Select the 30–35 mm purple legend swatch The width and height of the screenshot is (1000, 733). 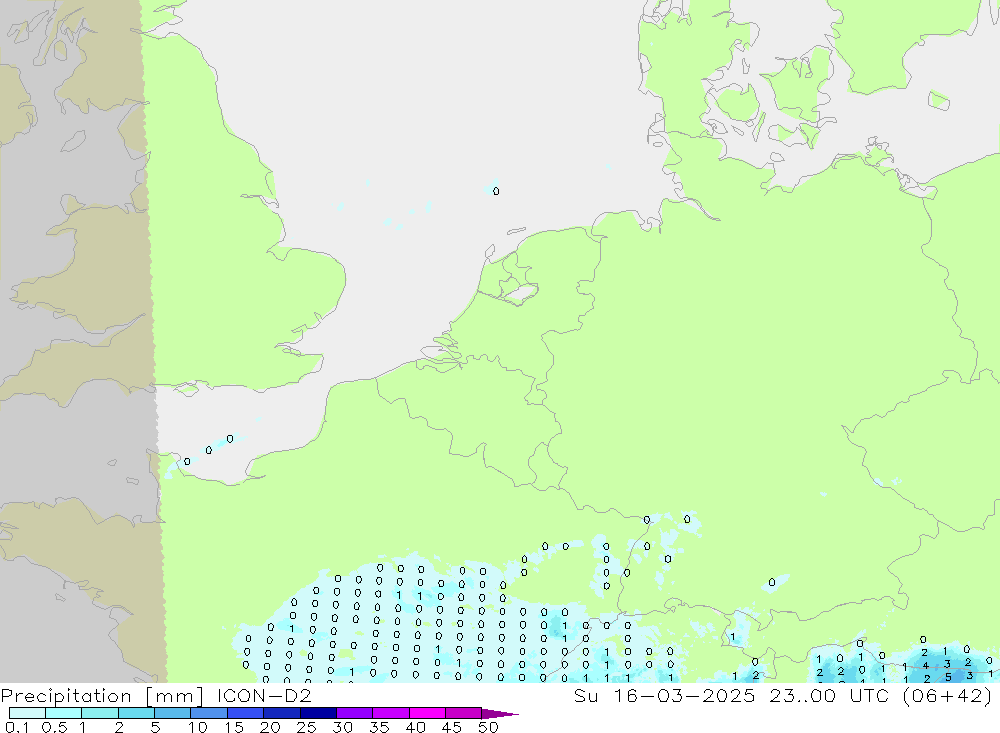pos(355,713)
